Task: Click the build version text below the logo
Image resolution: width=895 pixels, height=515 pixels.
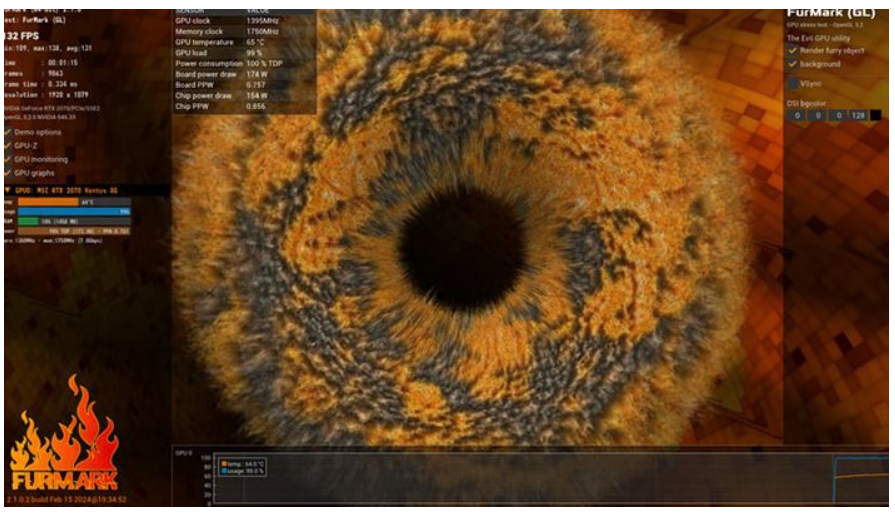Action: (66, 499)
